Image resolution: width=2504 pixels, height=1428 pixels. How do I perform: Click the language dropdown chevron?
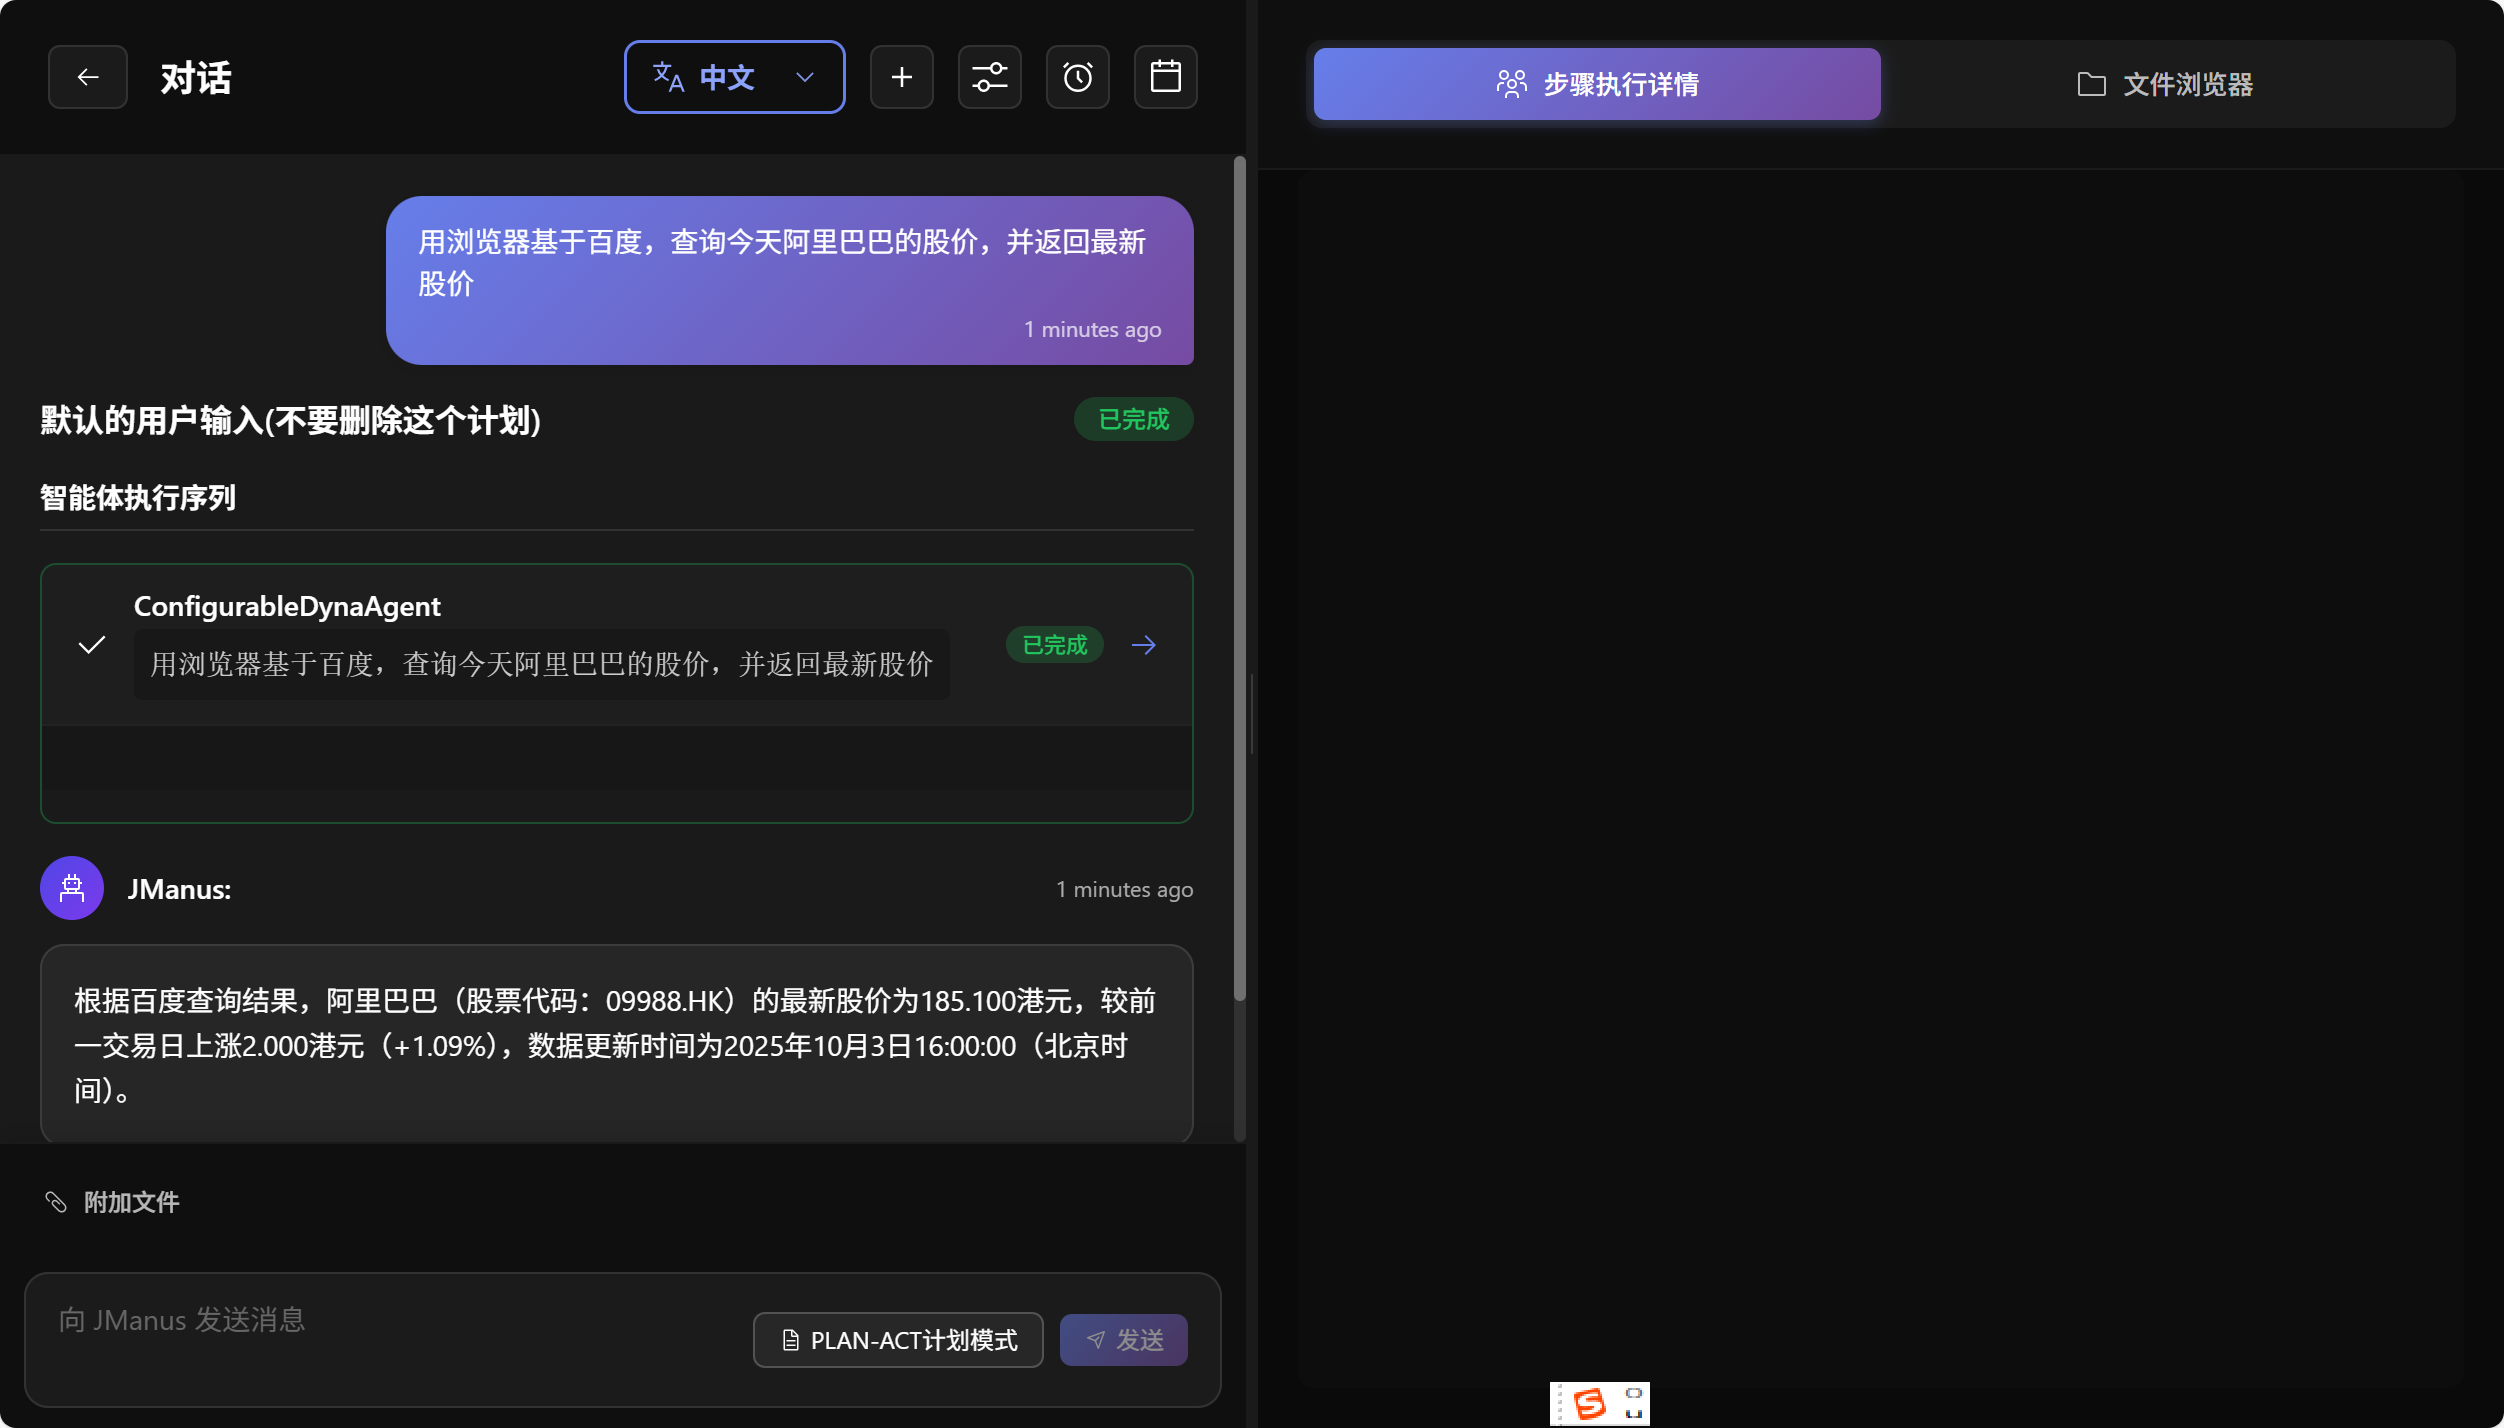click(805, 77)
